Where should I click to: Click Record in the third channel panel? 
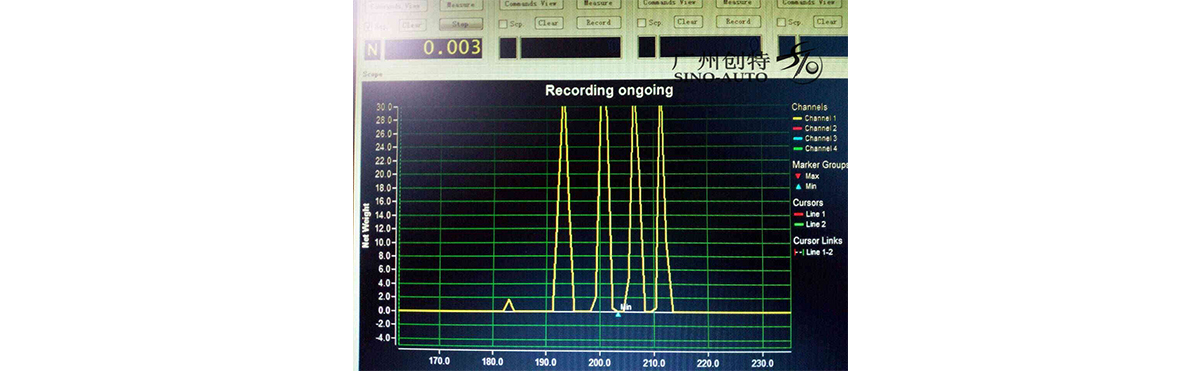tap(738, 21)
